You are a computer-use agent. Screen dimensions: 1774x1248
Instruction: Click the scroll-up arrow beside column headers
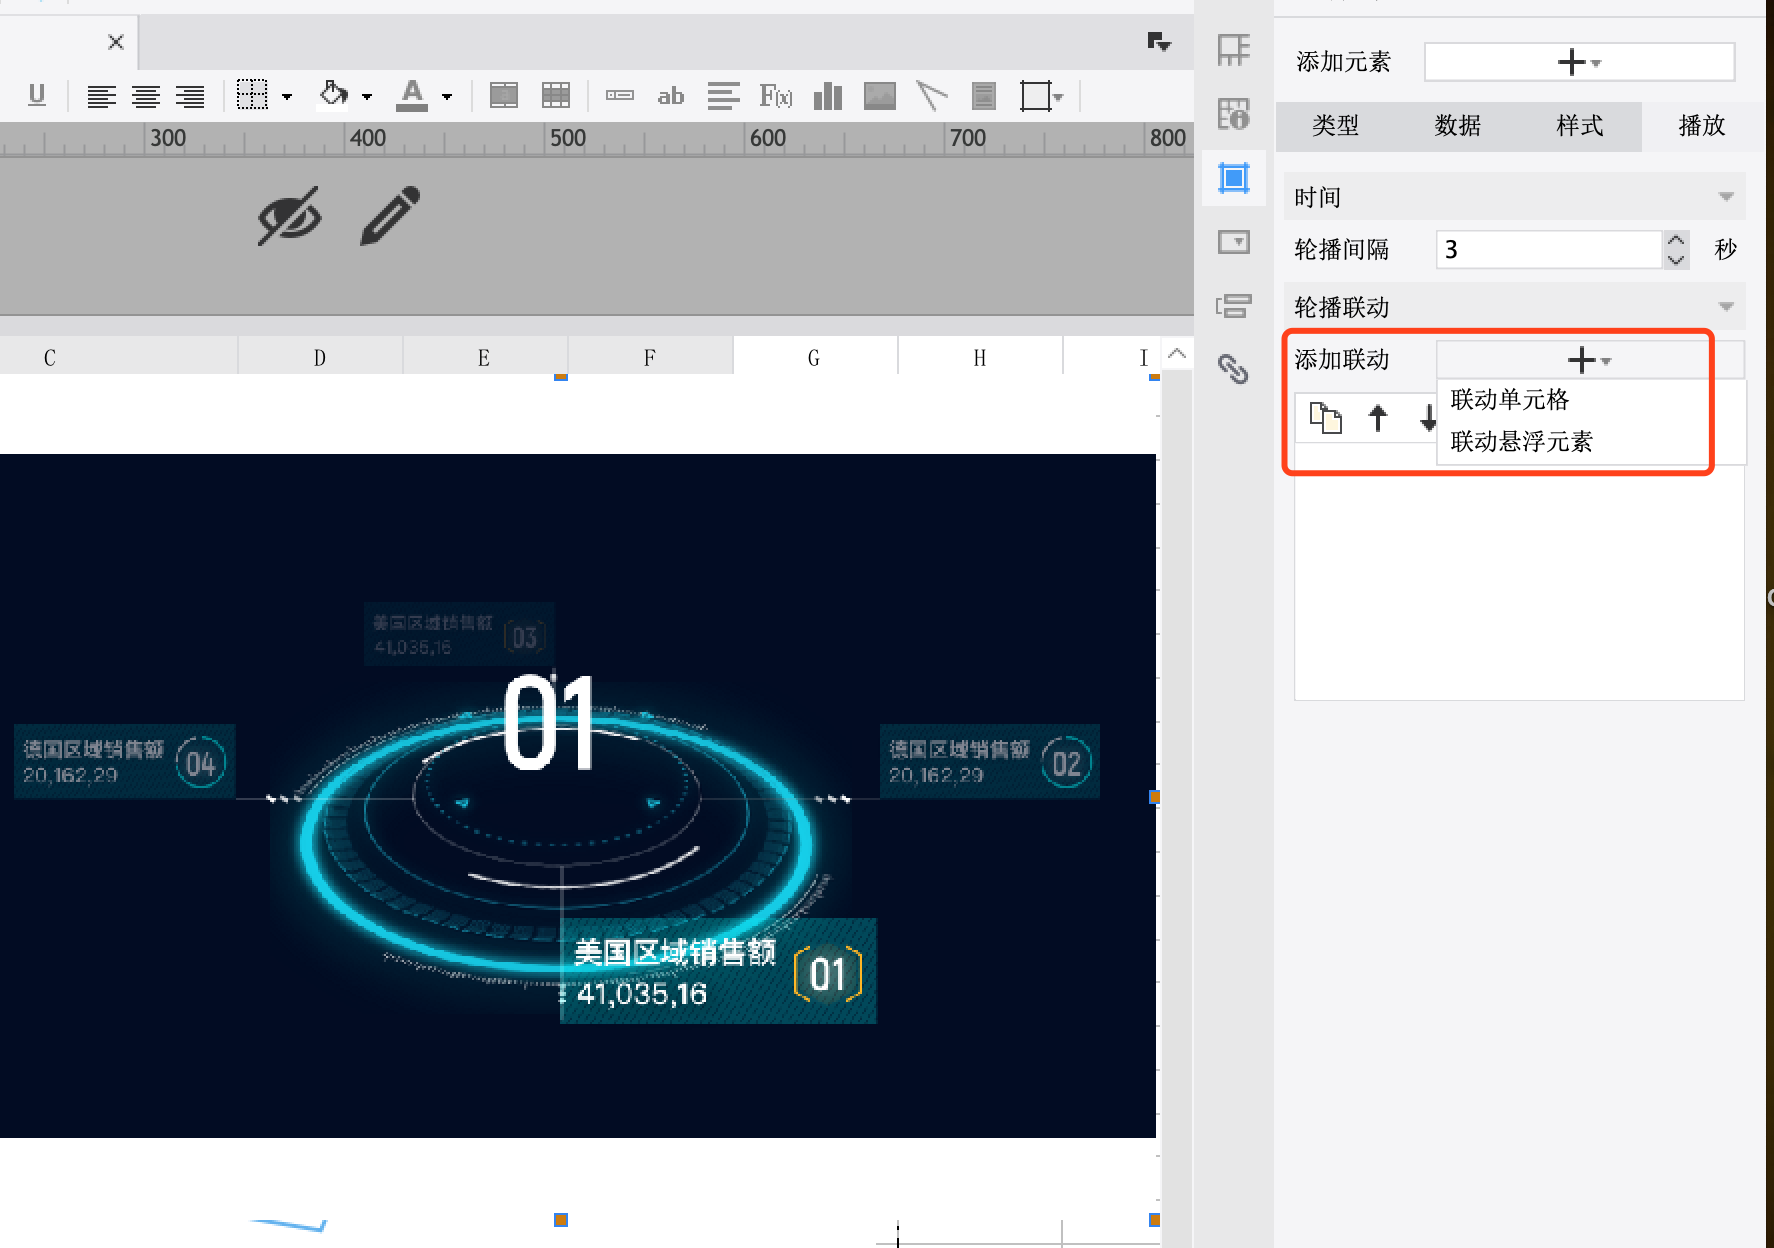(x=1177, y=354)
